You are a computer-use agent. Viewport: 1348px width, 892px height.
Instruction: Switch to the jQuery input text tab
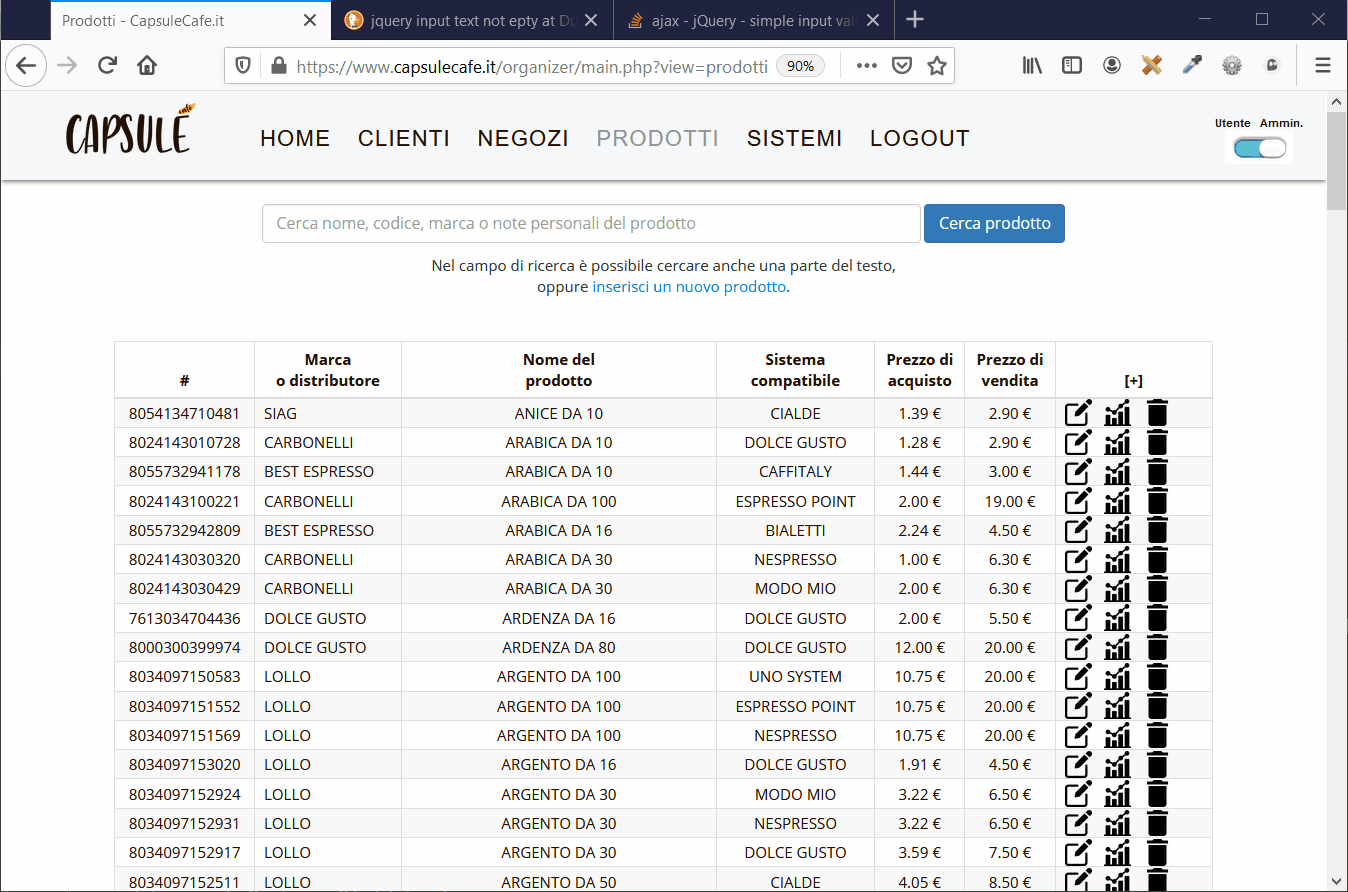coord(472,20)
